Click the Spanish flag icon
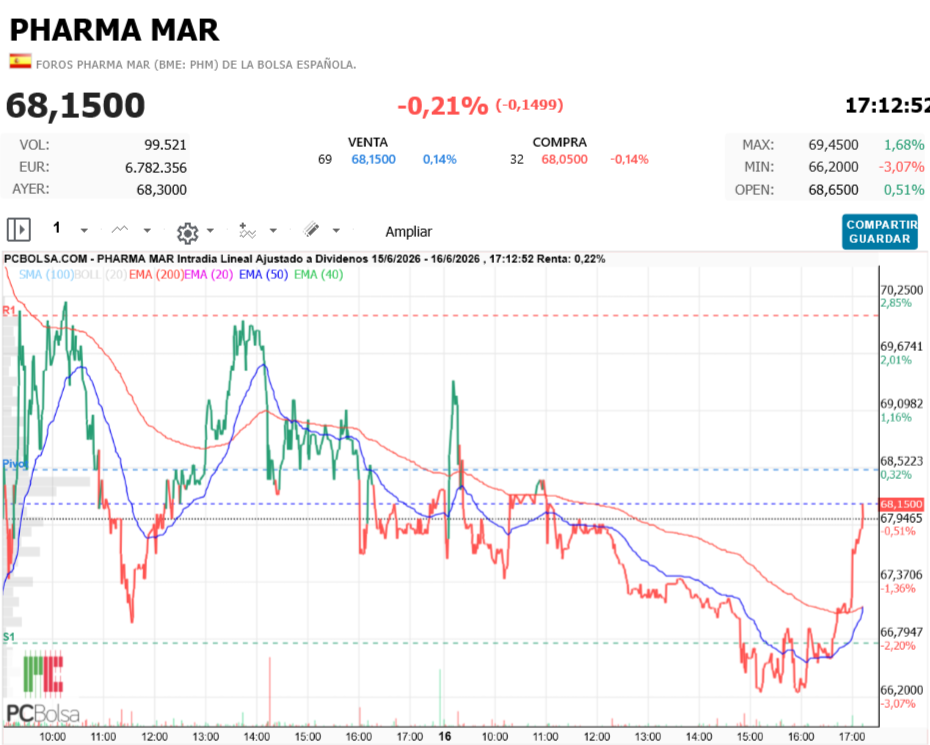 point(20,61)
